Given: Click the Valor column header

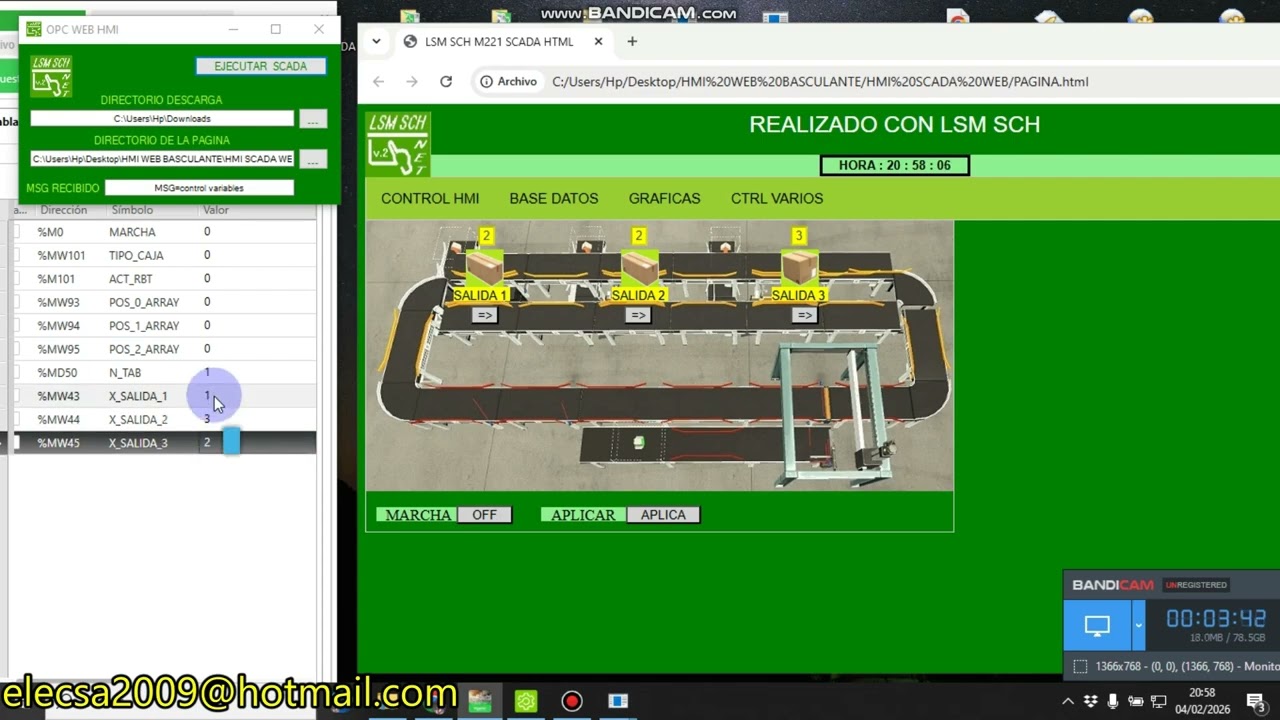Looking at the screenshot, I should 216,210.
